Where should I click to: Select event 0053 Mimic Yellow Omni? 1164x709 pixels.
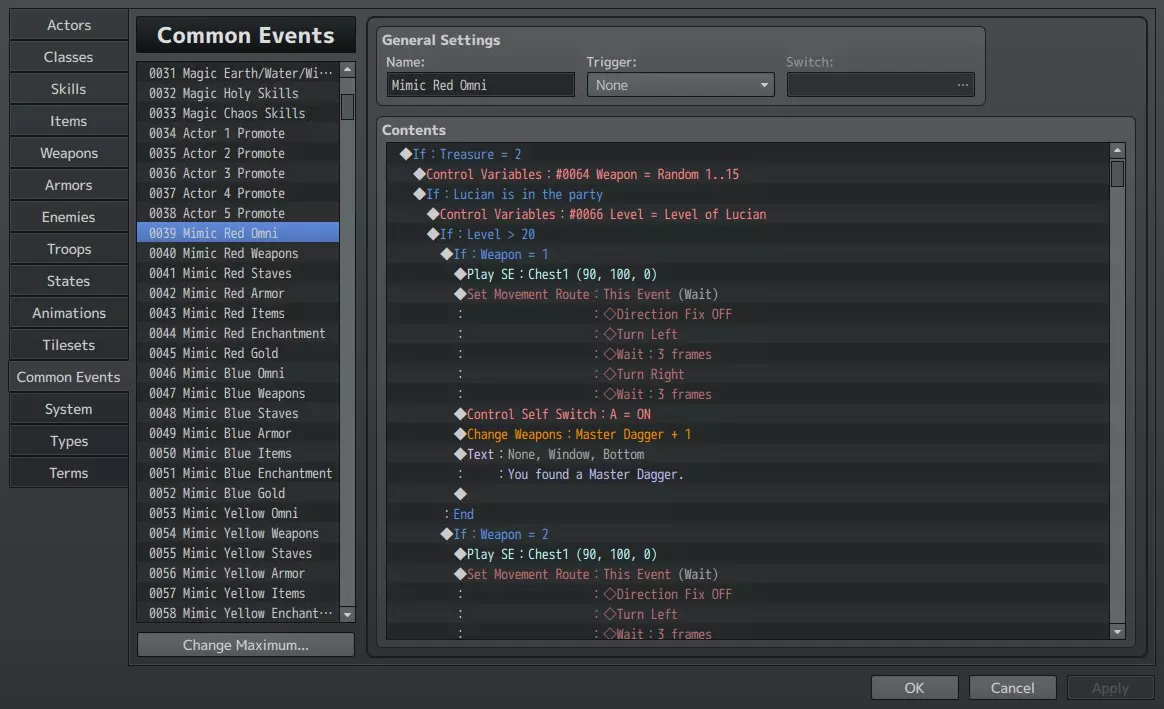[238, 514]
